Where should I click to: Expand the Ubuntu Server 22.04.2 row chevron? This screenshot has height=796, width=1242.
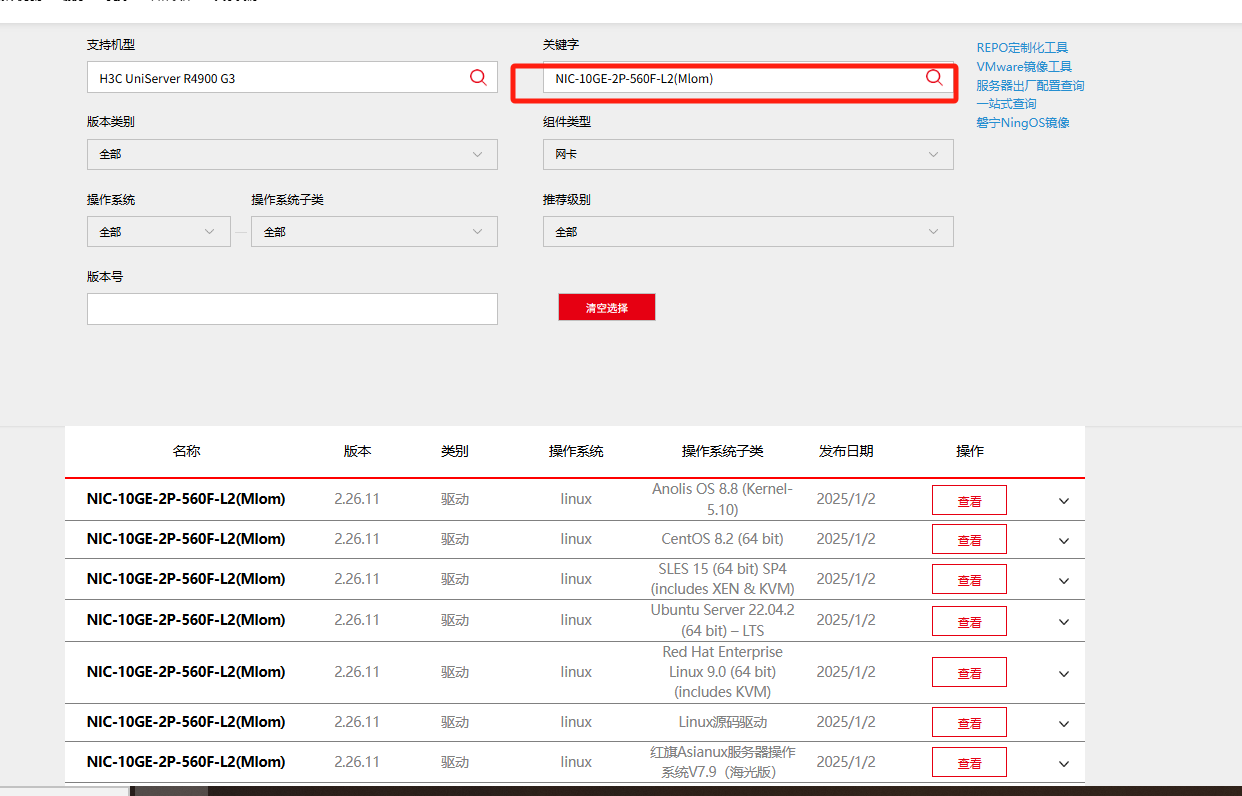(1064, 622)
